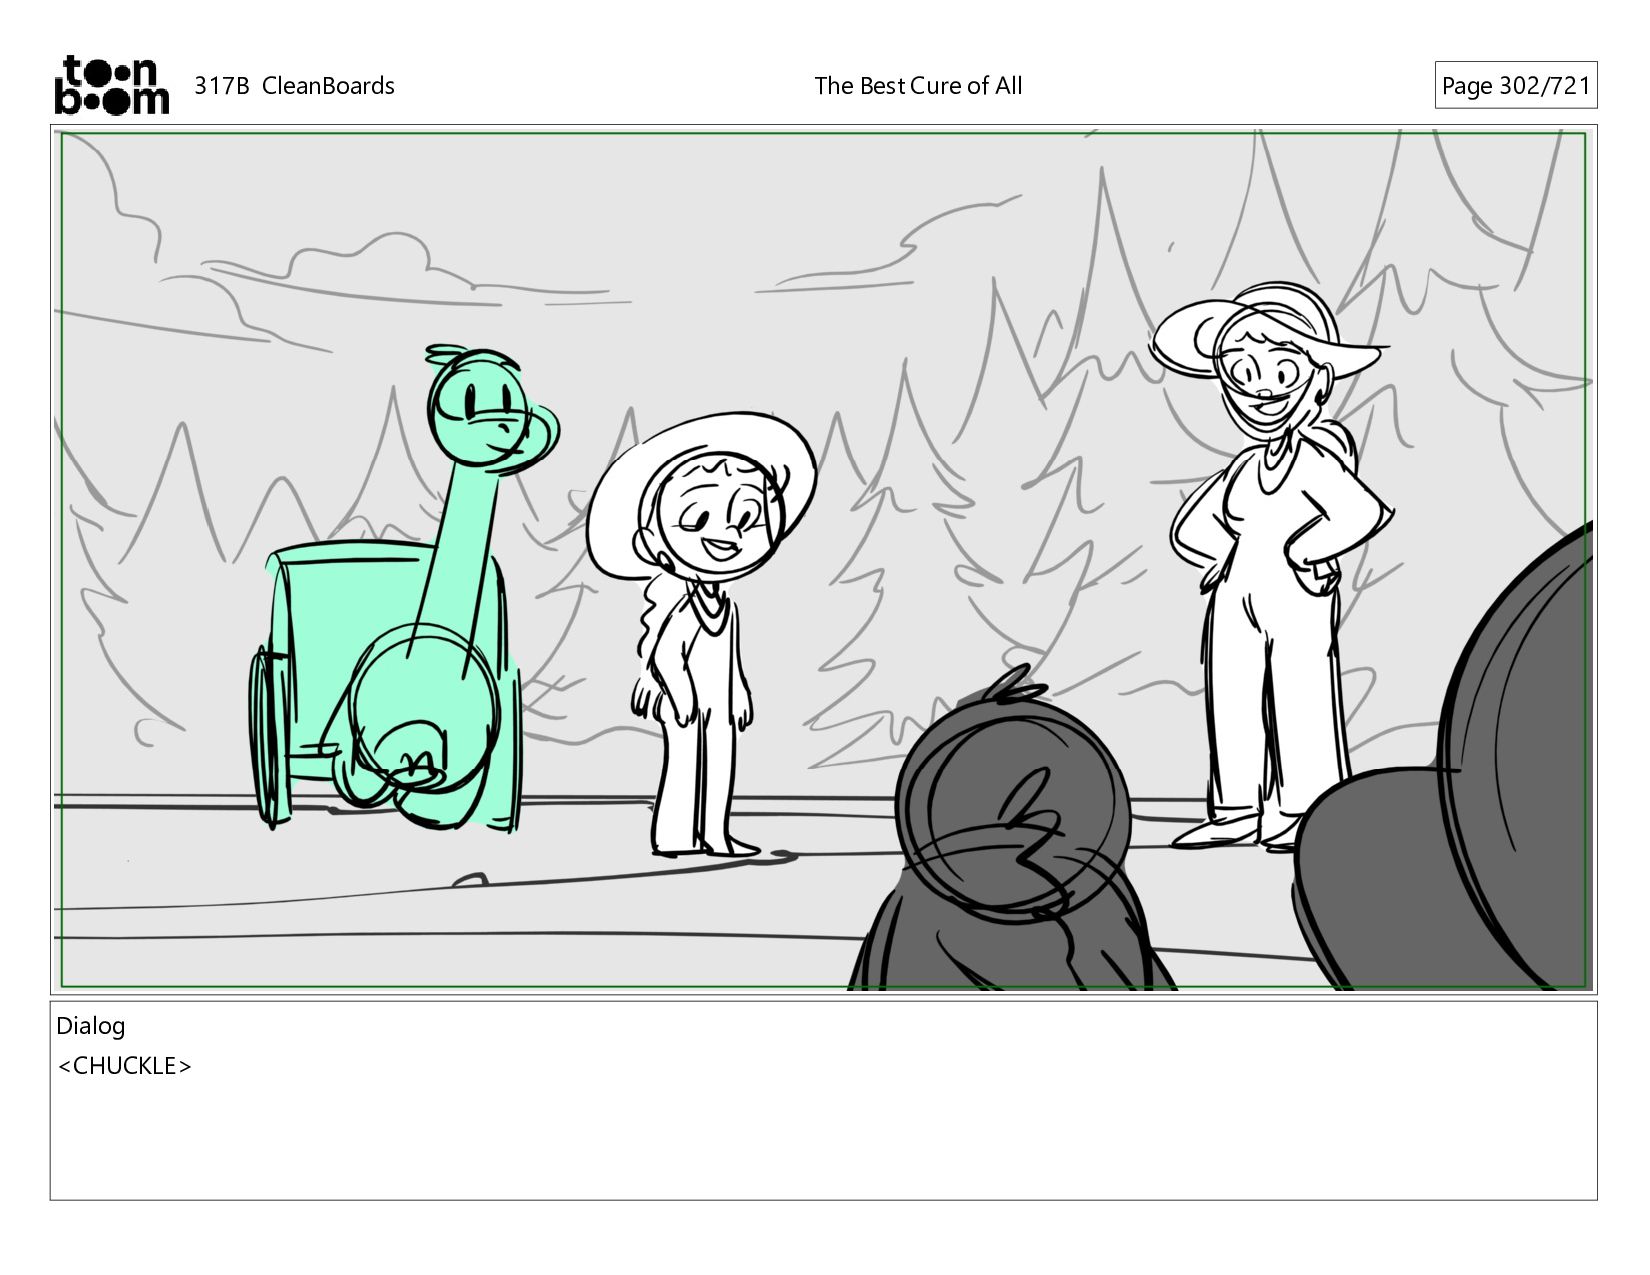Select the '317B CleanBoards' header text
The height and width of the screenshot is (1275, 1650).
click(294, 86)
